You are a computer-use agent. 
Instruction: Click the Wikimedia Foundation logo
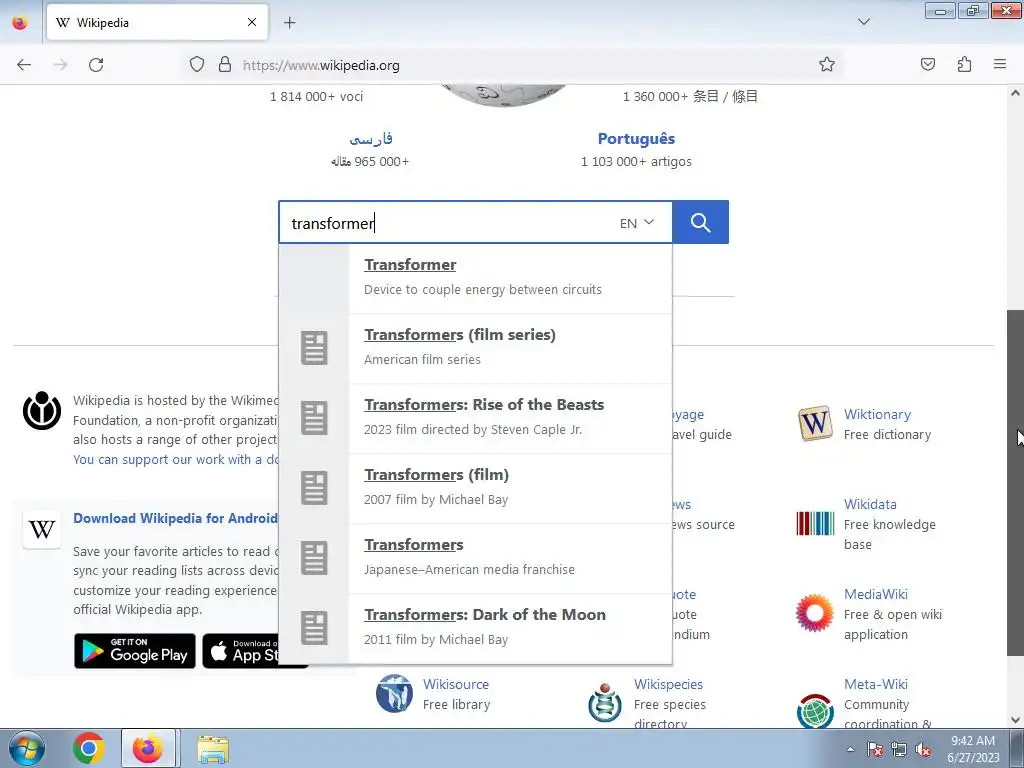[42, 411]
